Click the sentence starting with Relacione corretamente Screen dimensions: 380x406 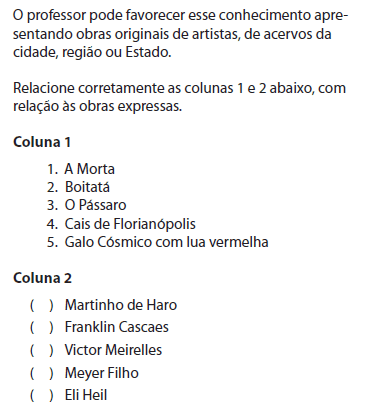tap(179, 97)
